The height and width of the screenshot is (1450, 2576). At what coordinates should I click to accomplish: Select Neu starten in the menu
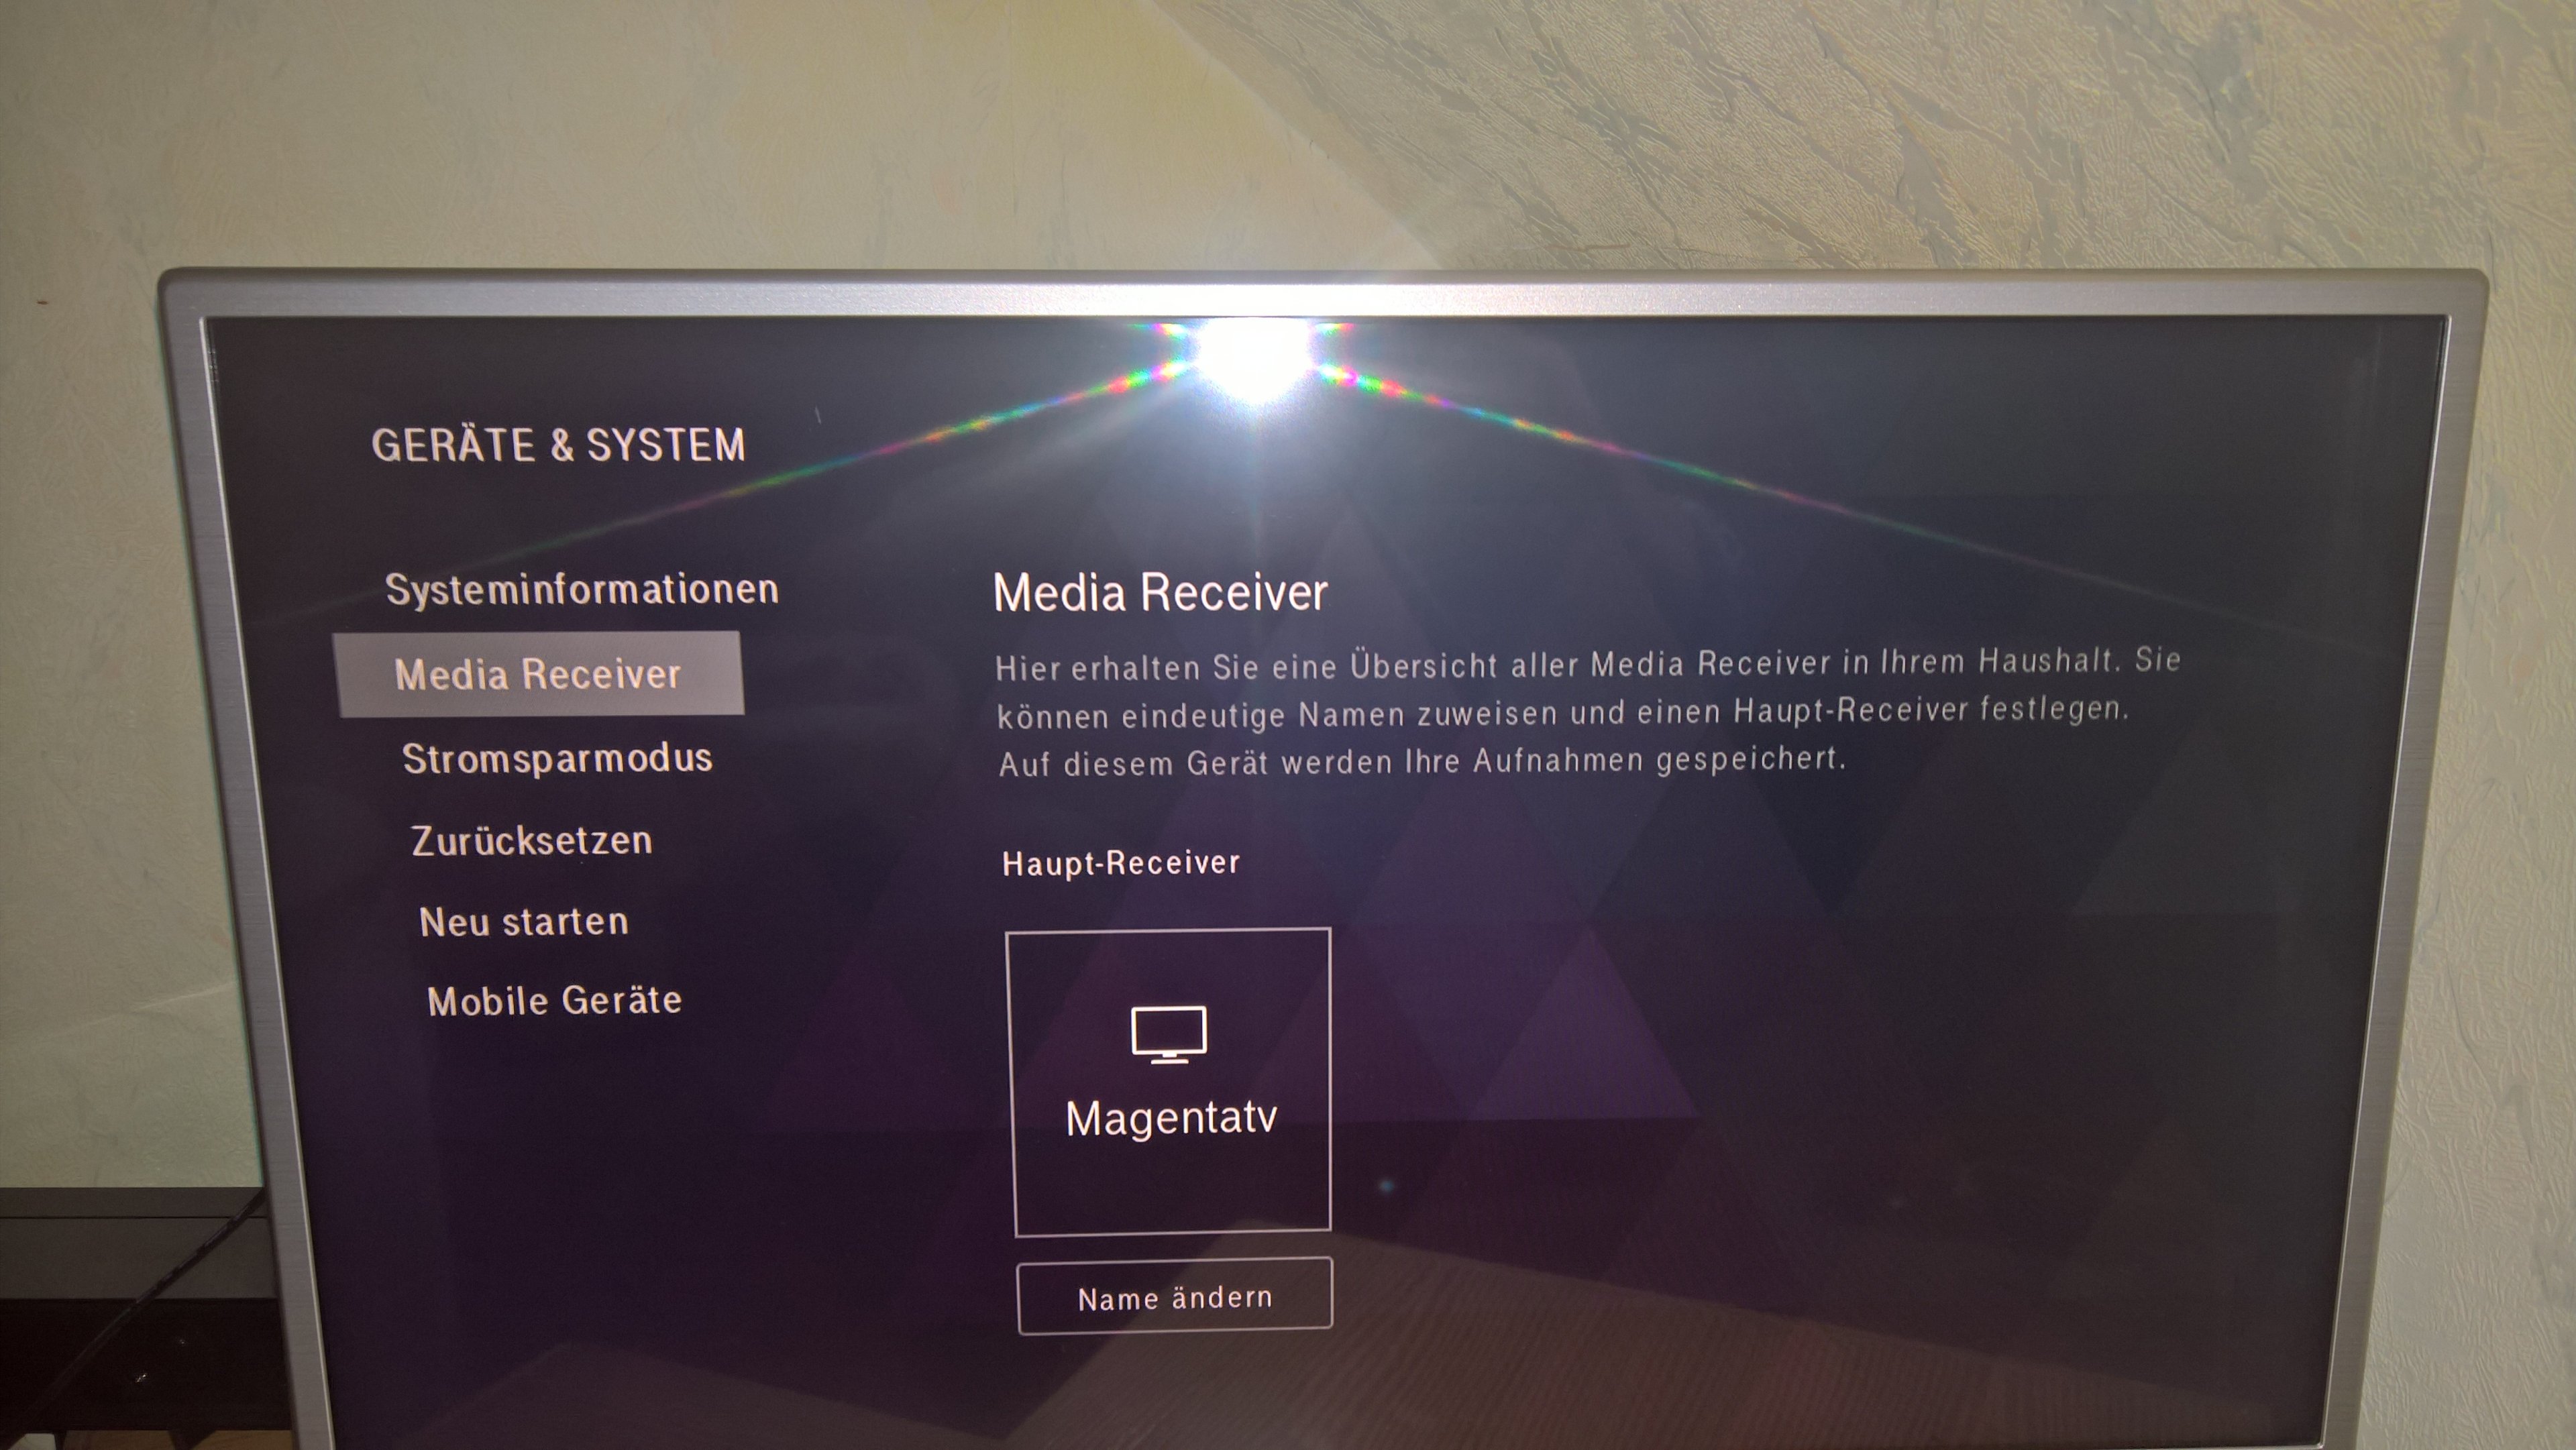click(x=524, y=922)
